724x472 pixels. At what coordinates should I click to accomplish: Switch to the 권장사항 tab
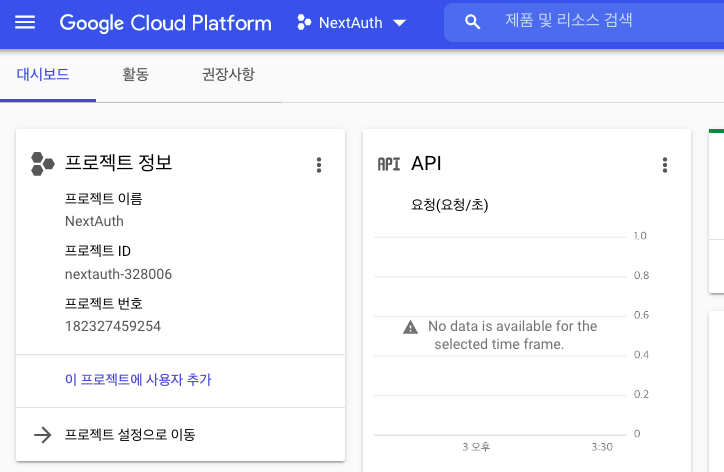click(228, 74)
